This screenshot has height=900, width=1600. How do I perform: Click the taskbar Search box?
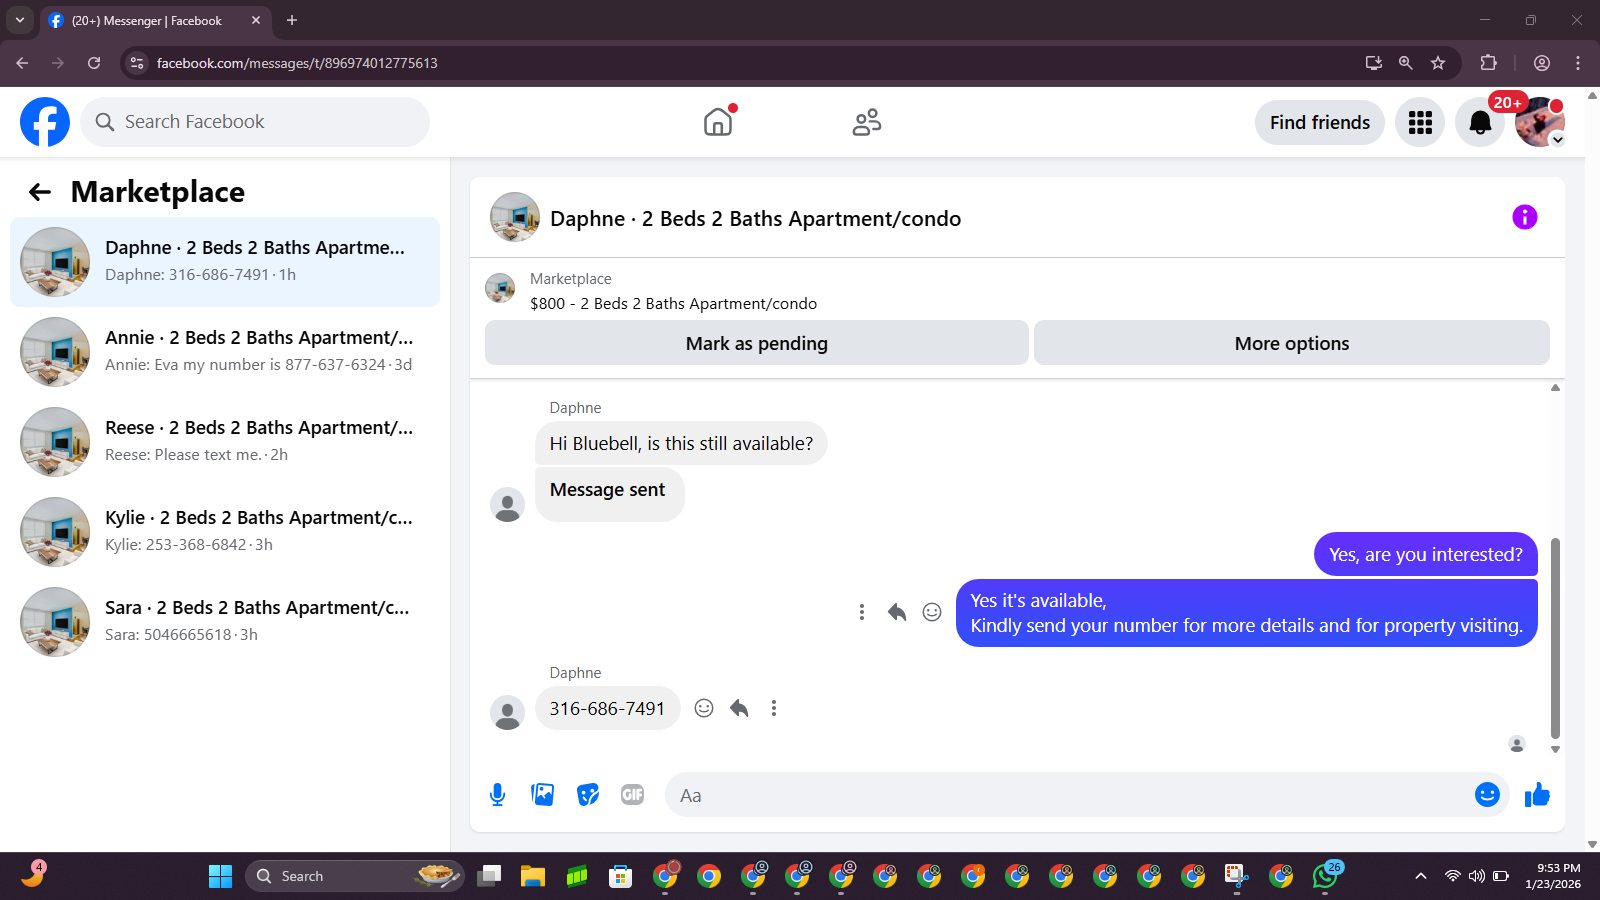coord(355,876)
